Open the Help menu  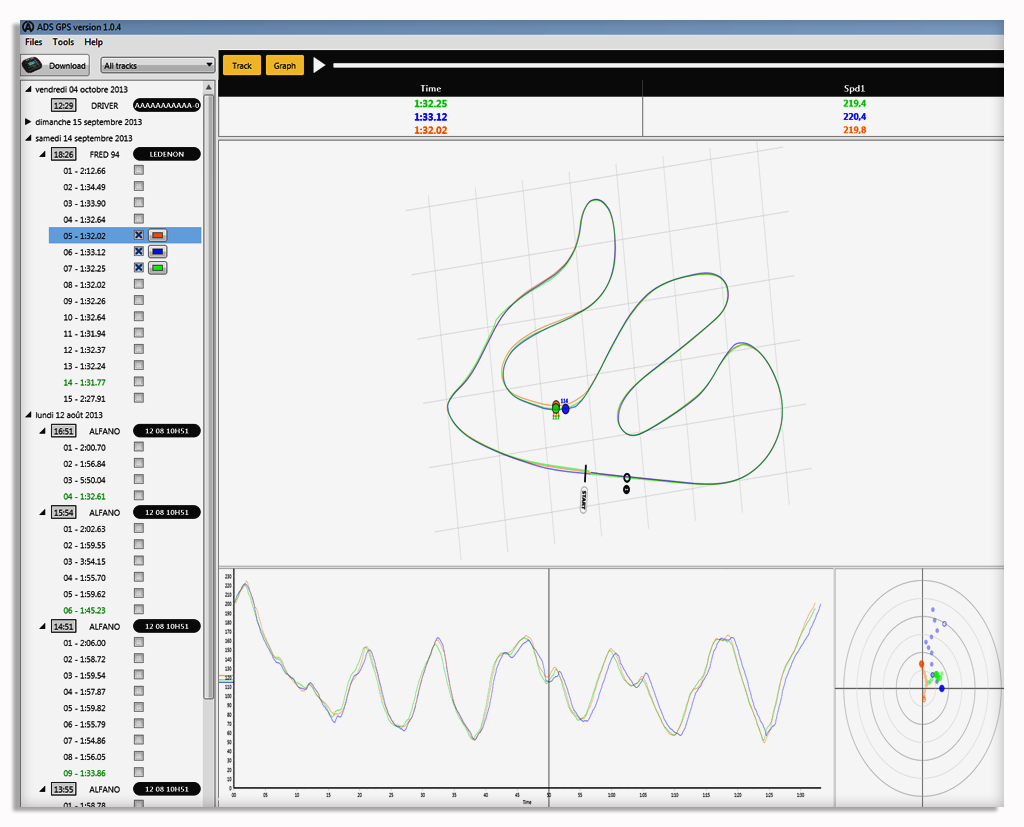(x=93, y=42)
